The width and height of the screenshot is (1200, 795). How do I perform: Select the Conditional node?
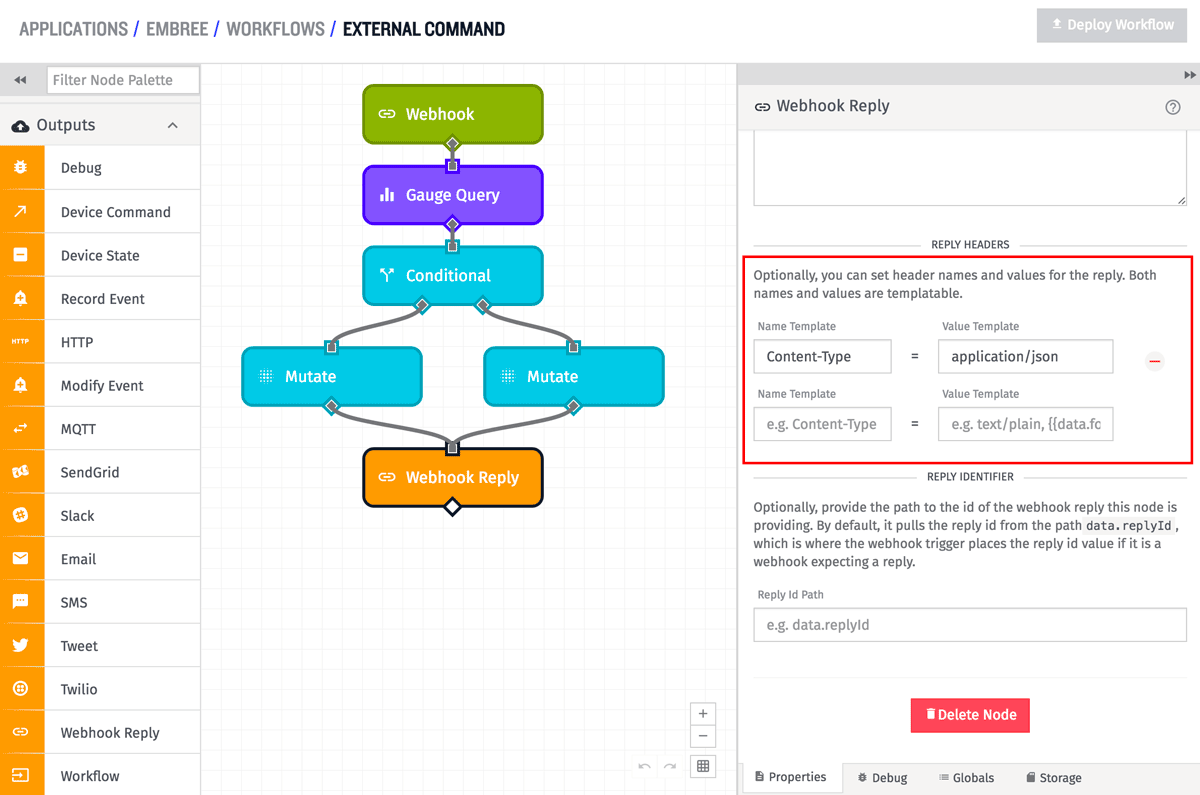pos(452,276)
